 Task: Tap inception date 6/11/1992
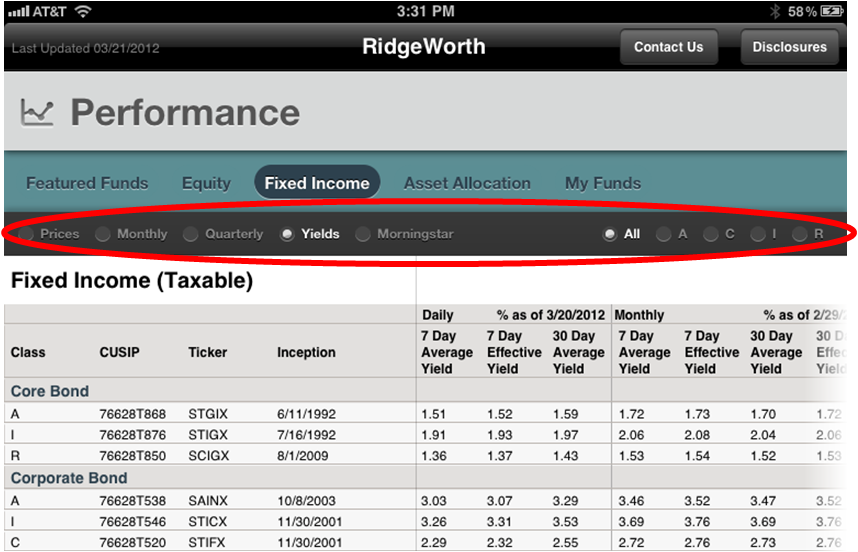(306, 414)
